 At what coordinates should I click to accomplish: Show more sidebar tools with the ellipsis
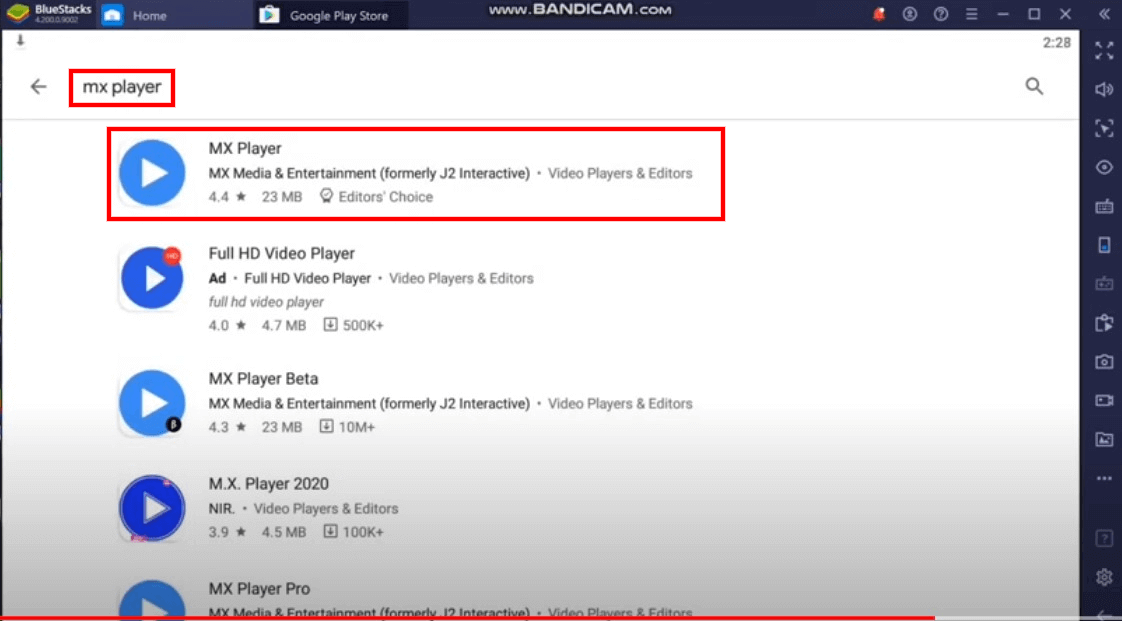point(1104,478)
